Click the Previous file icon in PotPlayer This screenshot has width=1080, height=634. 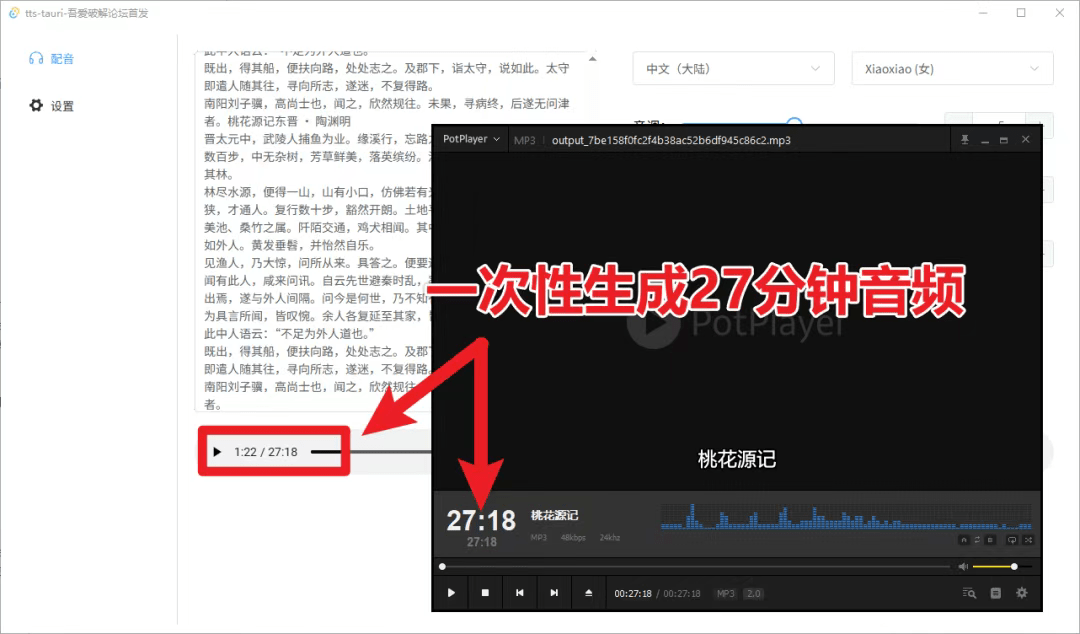(x=519, y=592)
